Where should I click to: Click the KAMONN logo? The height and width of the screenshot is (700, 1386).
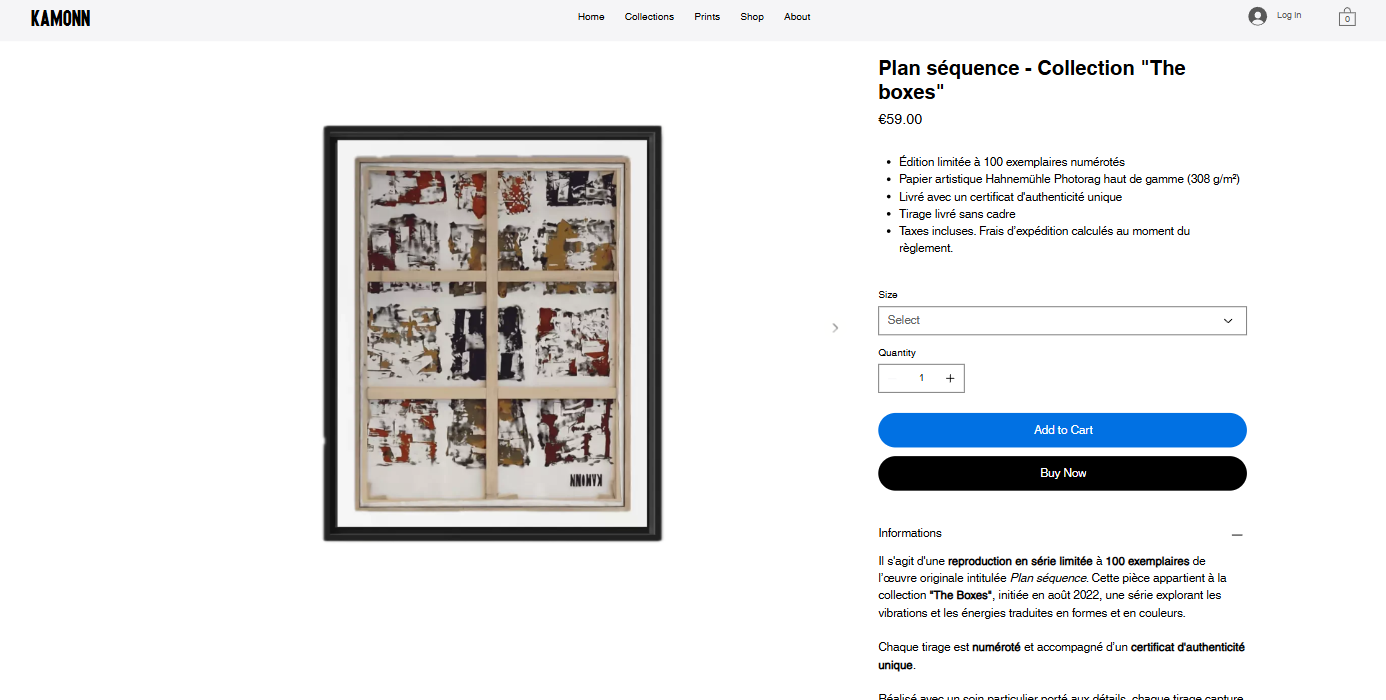click(x=60, y=18)
